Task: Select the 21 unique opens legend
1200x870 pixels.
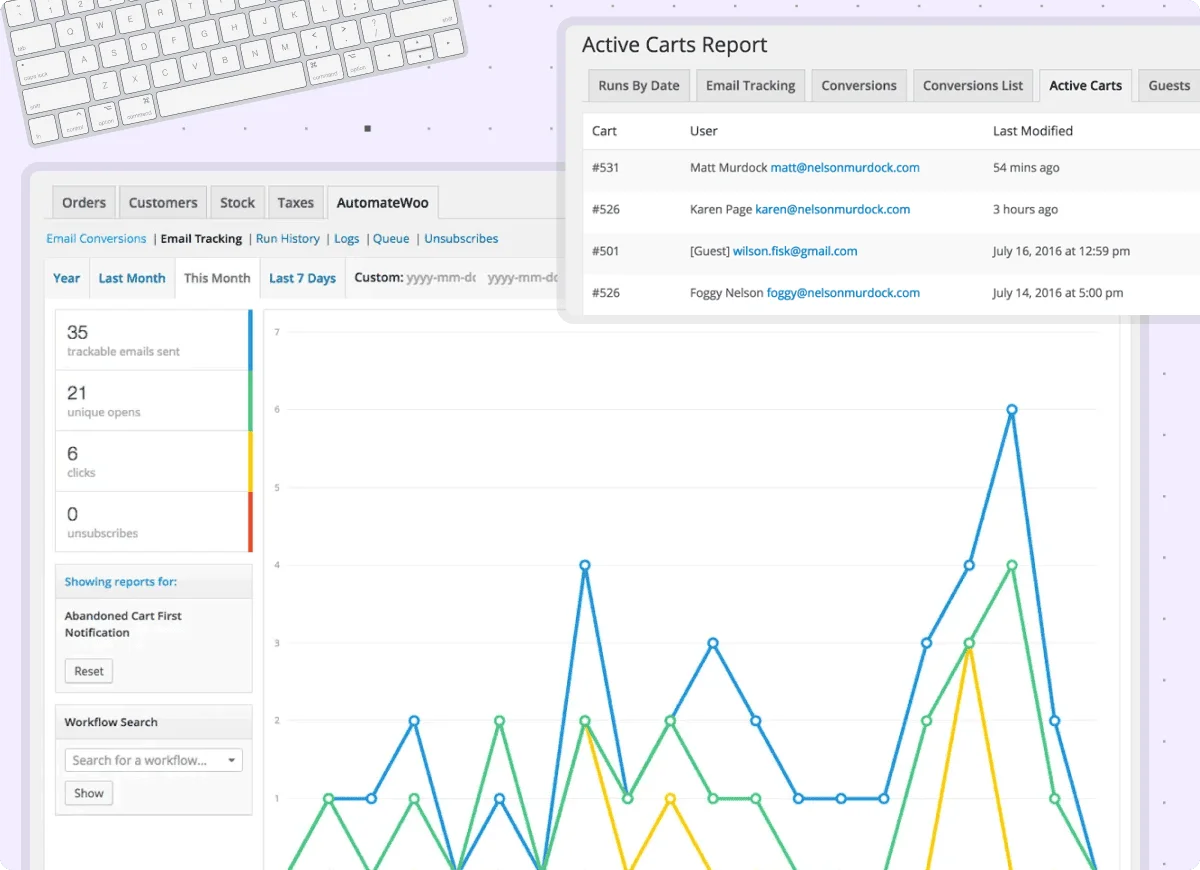Action: [x=153, y=401]
